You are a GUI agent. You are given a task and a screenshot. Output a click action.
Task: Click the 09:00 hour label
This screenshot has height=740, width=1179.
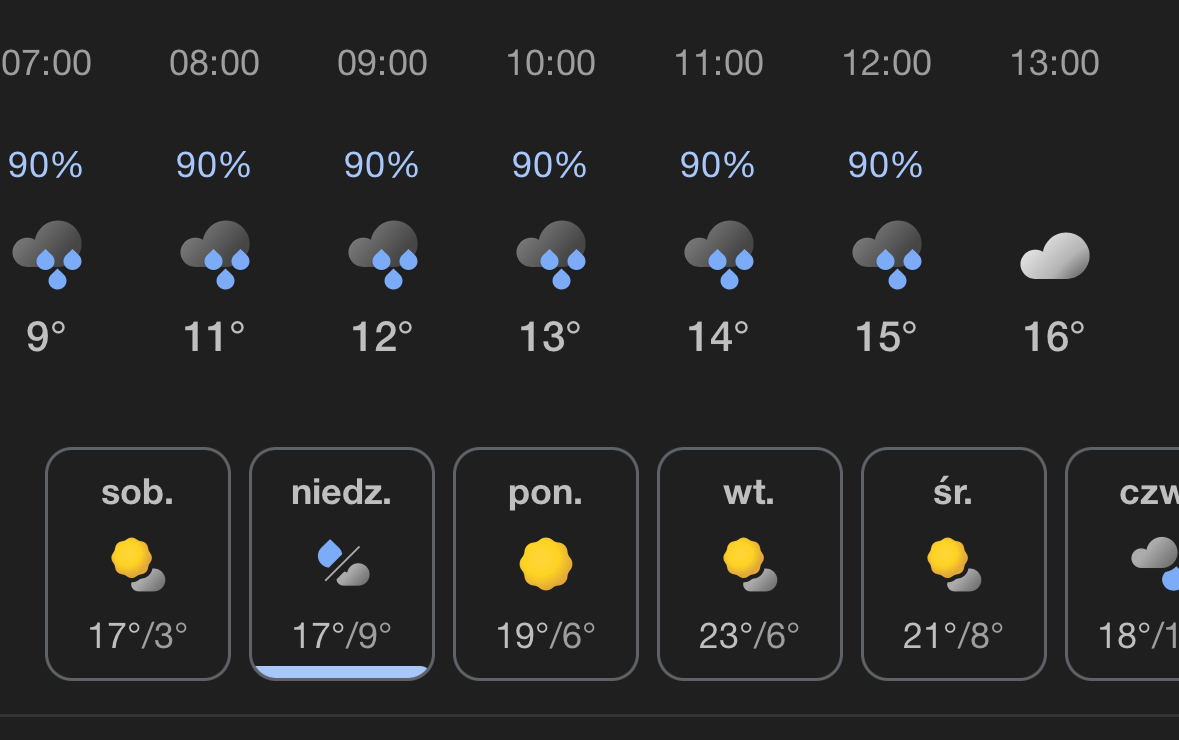click(382, 63)
